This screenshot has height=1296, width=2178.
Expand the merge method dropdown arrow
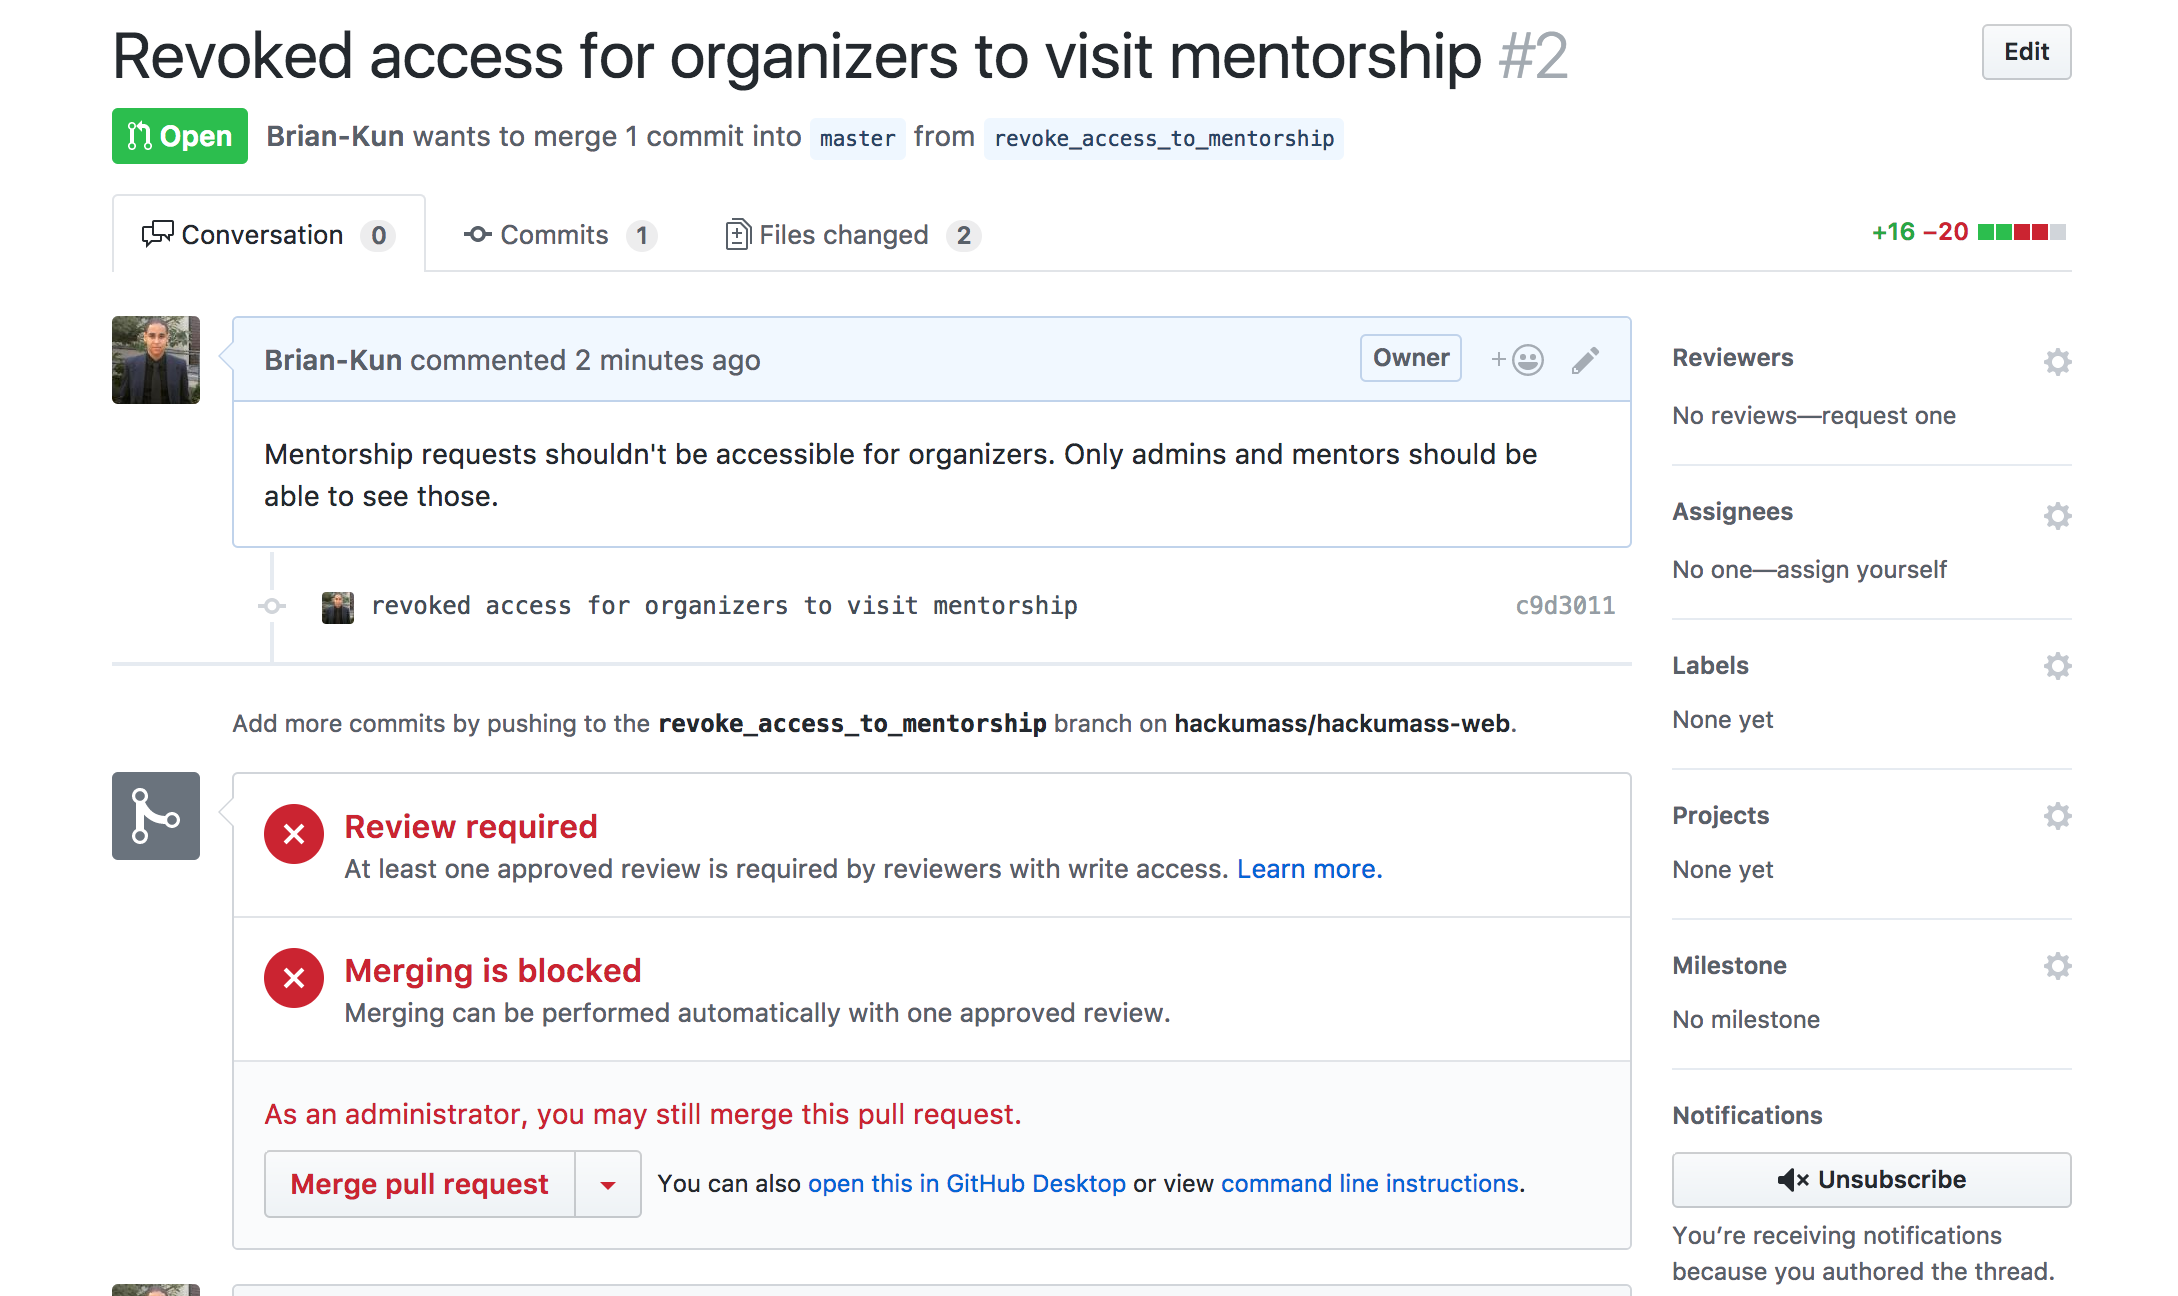608,1185
